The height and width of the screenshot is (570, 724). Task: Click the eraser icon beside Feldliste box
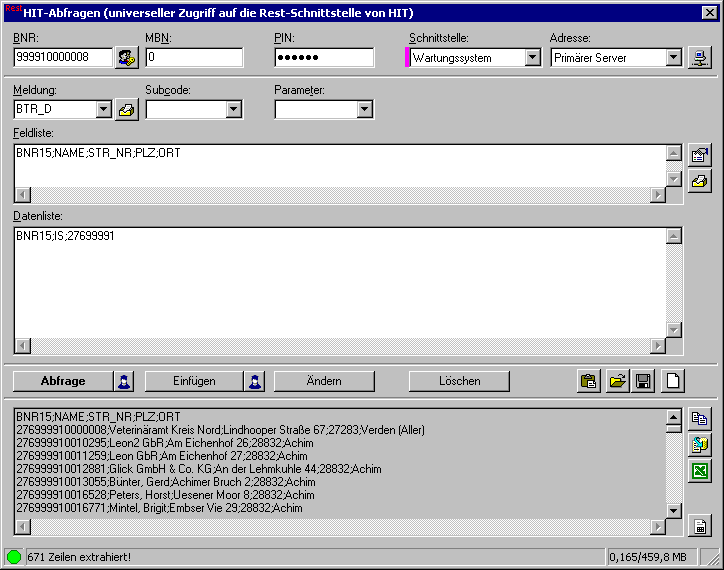click(x=700, y=181)
